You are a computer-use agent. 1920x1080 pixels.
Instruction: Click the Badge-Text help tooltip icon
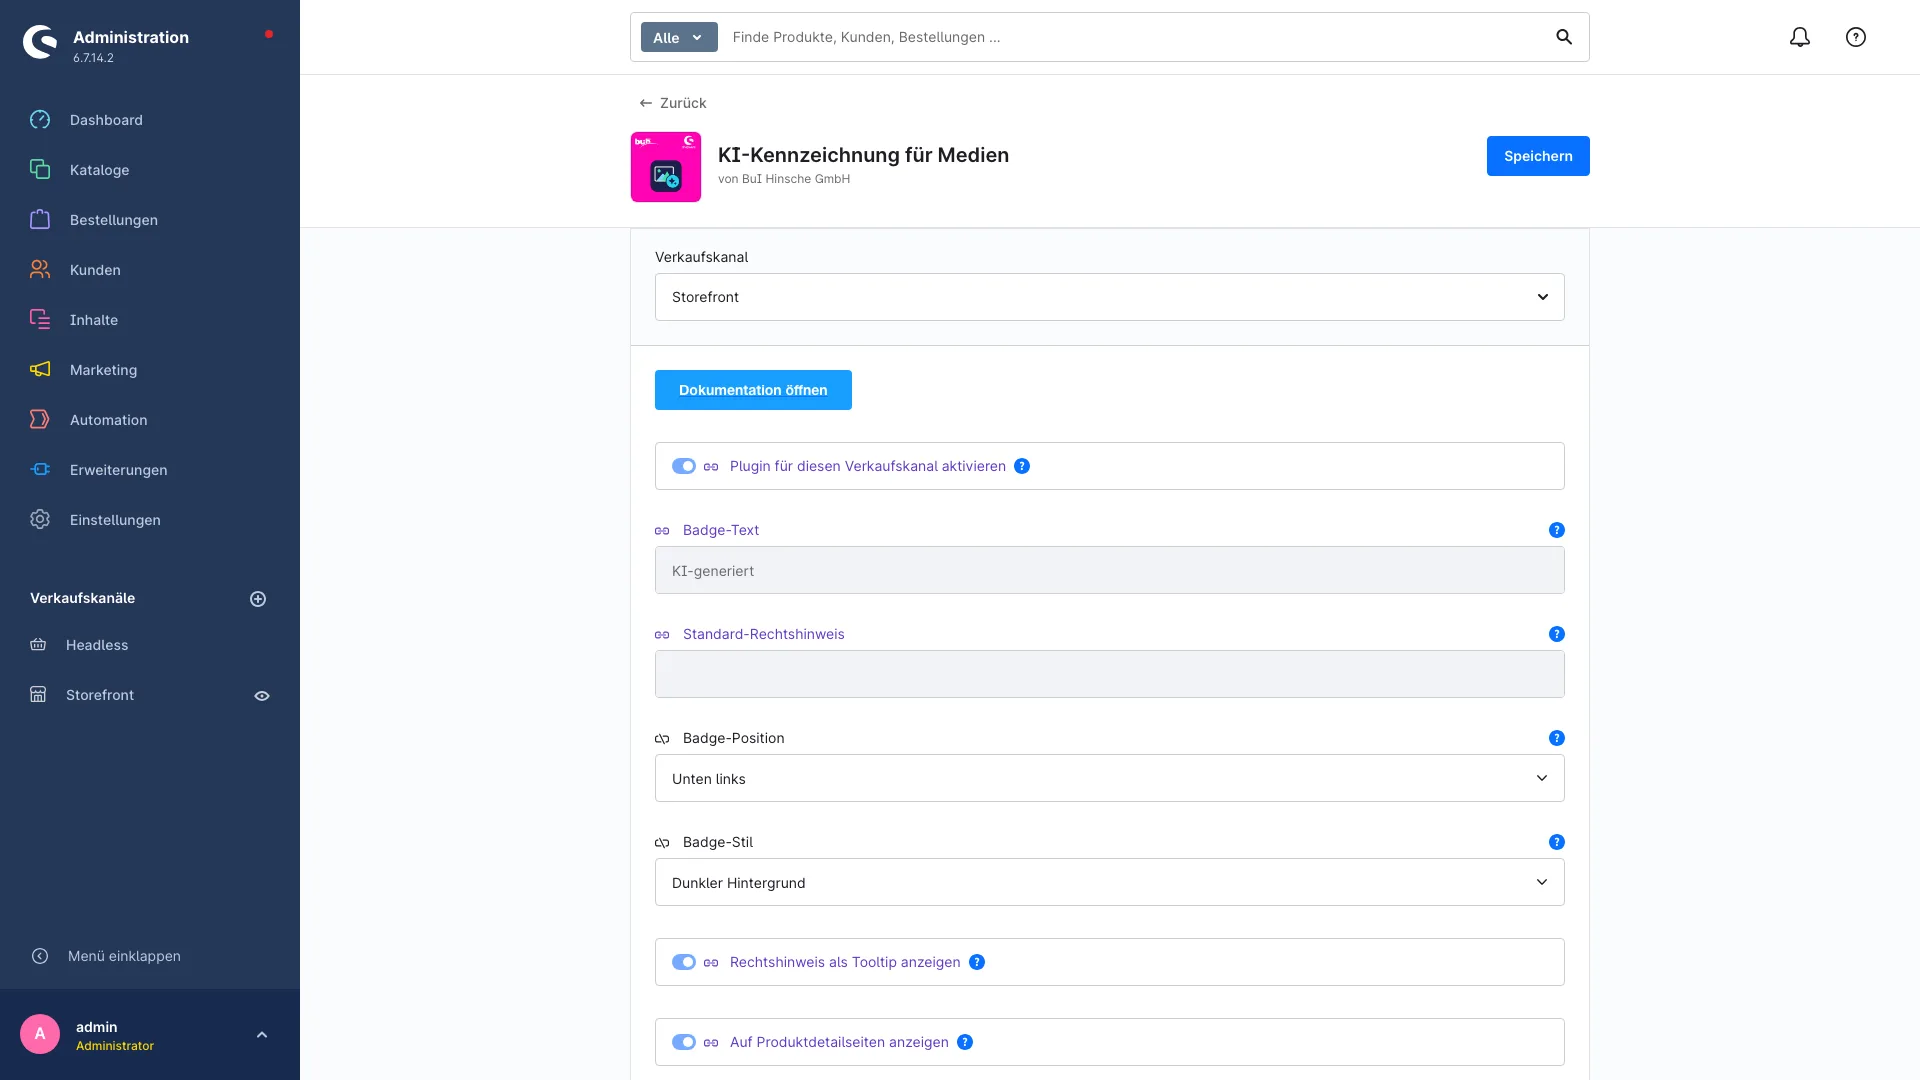click(x=1557, y=530)
